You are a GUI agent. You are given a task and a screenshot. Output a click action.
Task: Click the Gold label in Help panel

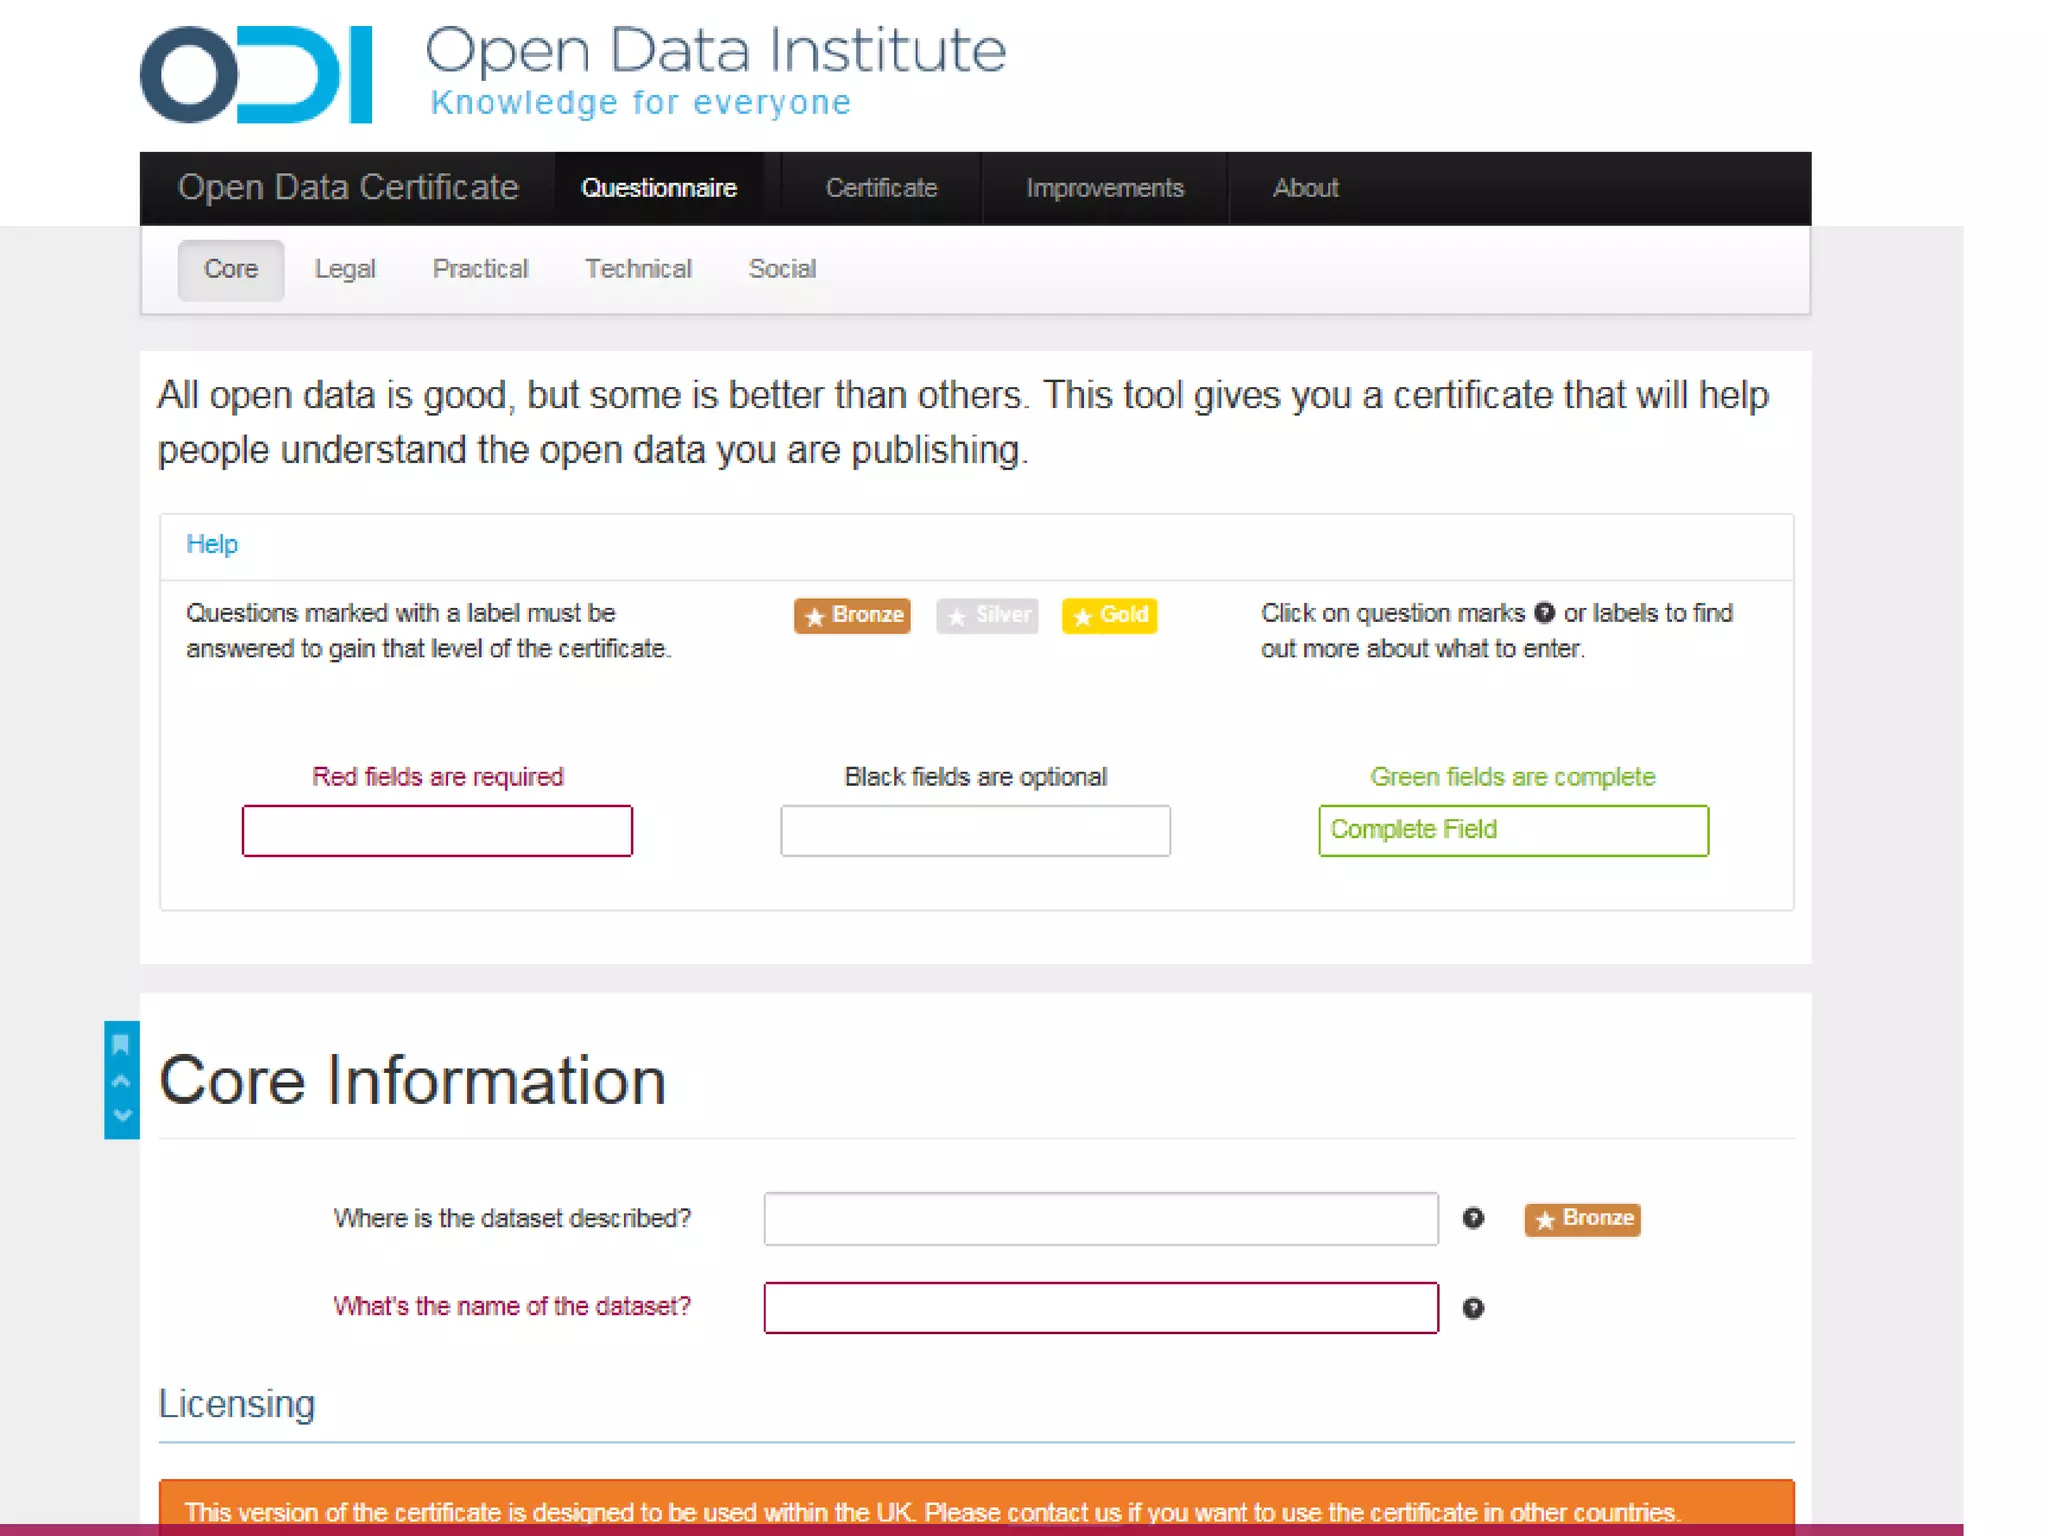coord(1109,615)
